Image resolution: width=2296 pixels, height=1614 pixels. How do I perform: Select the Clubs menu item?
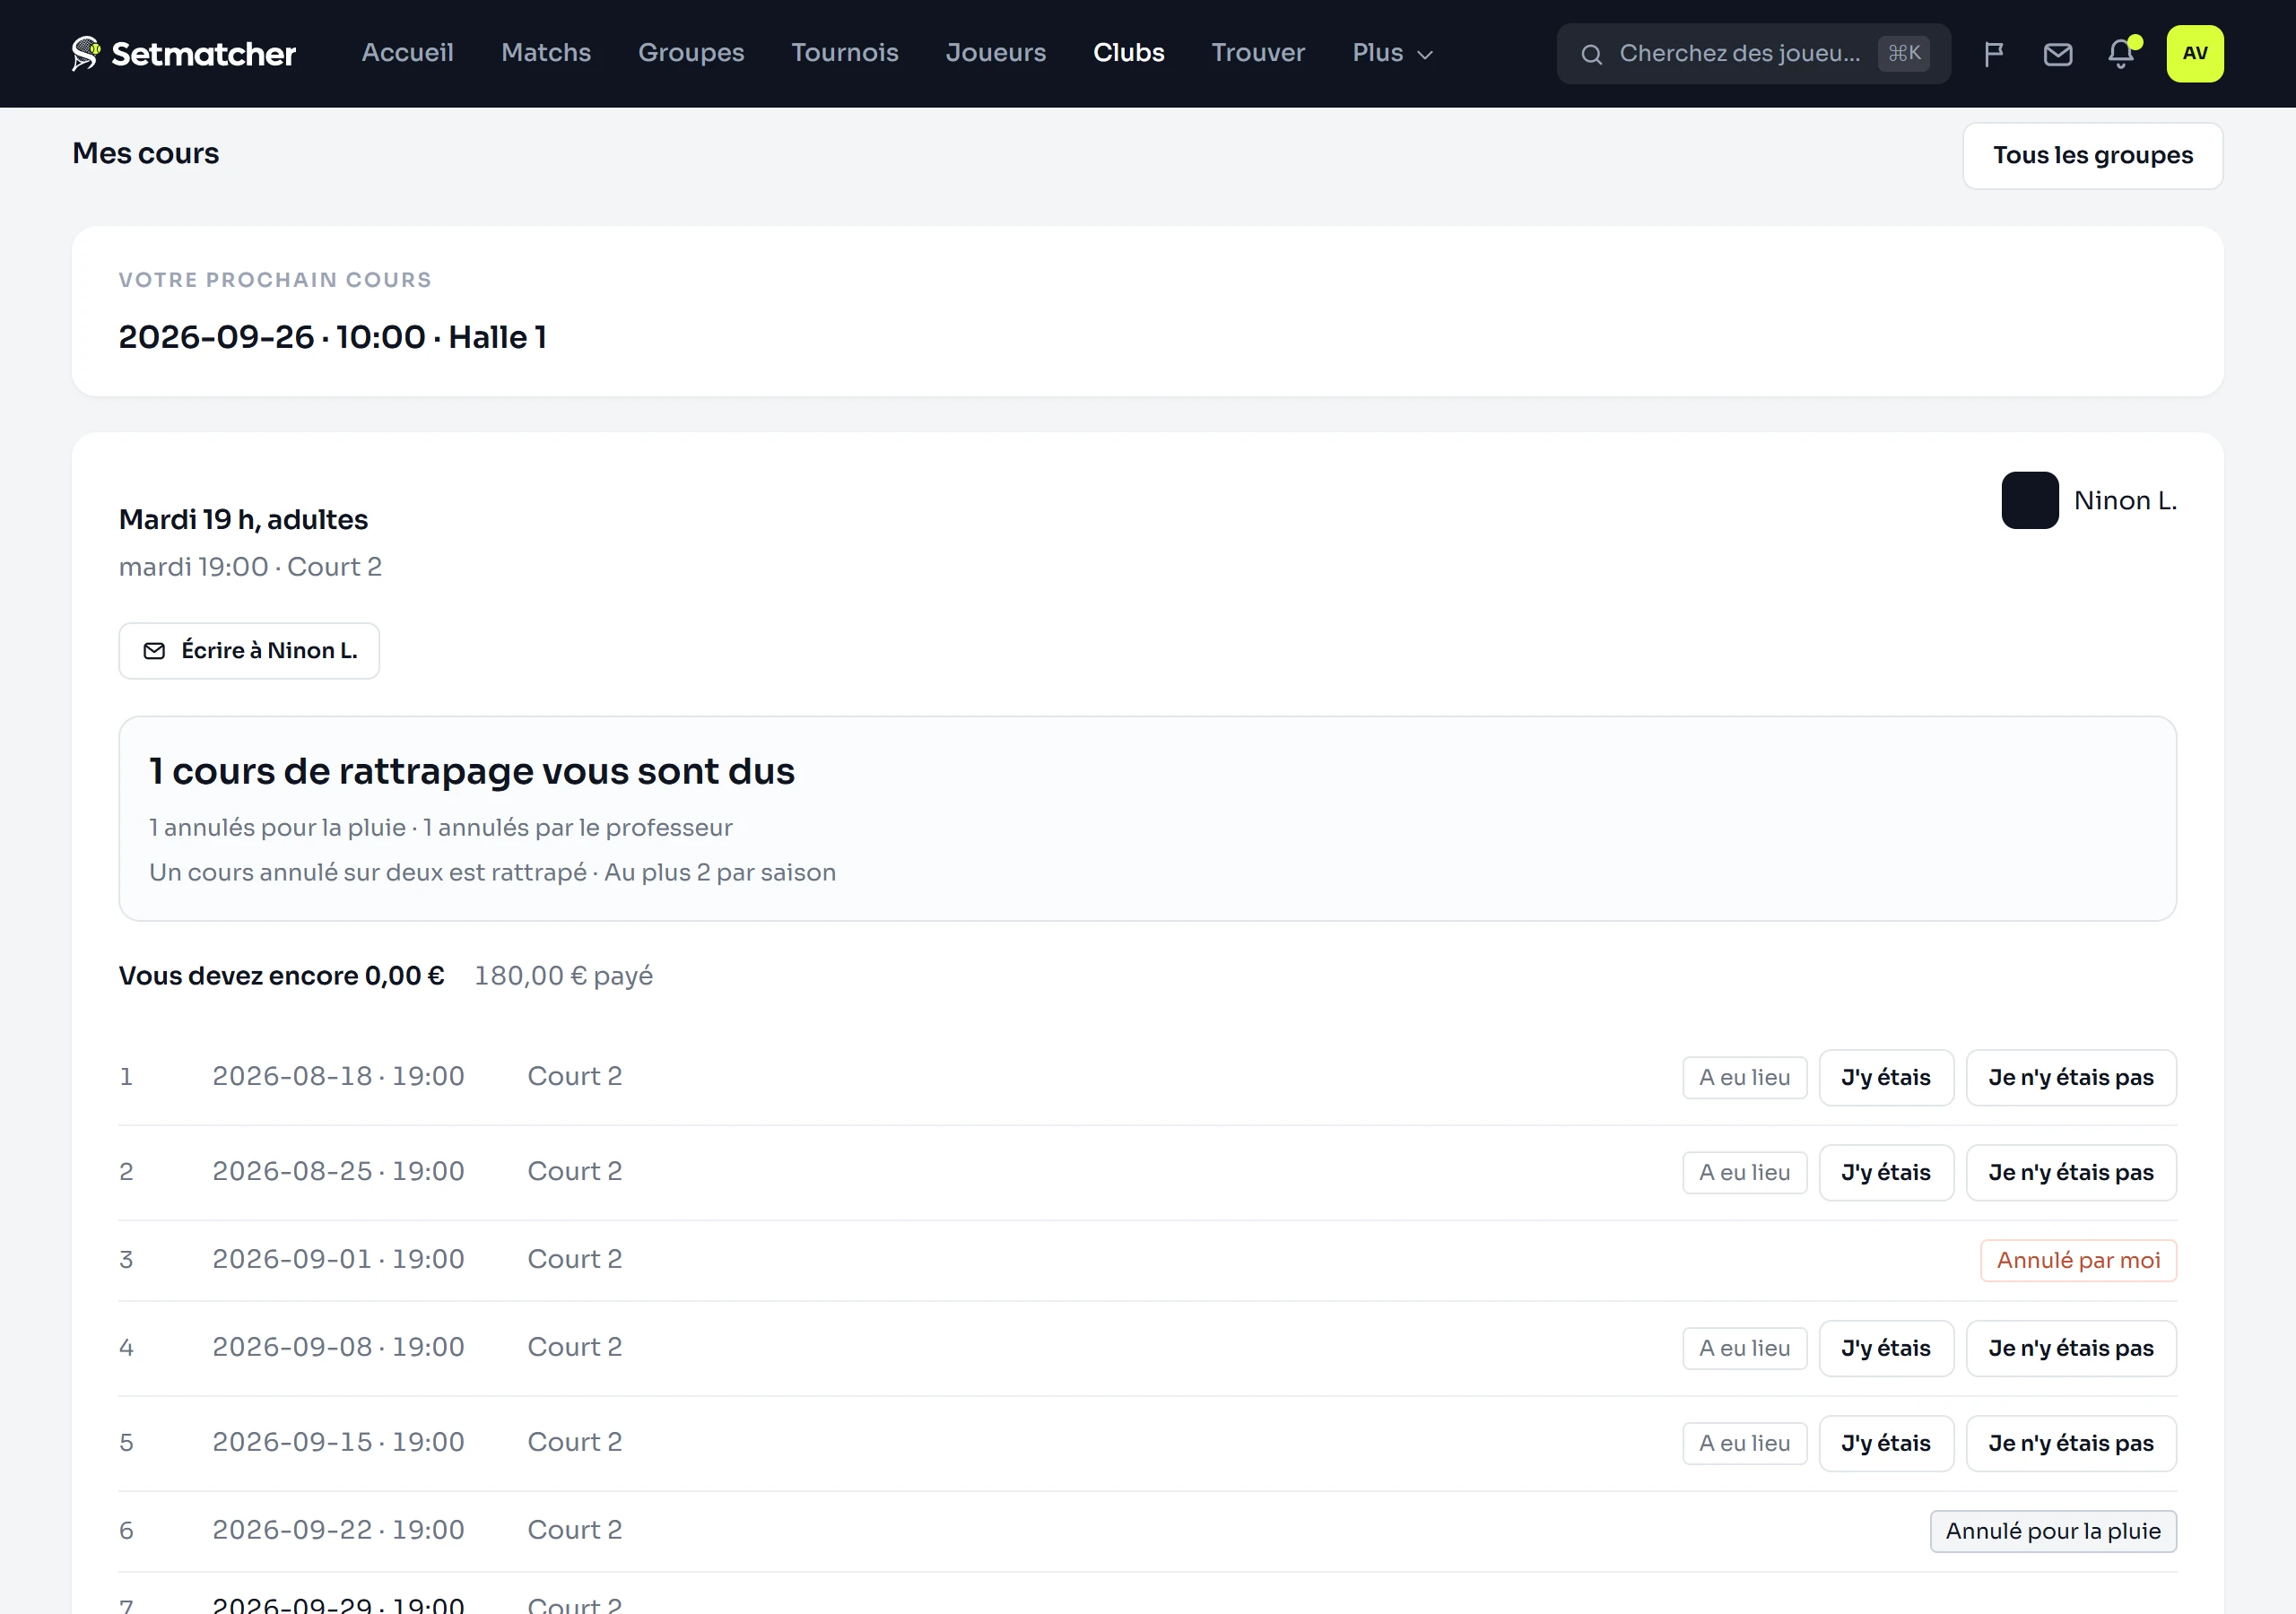(x=1128, y=53)
